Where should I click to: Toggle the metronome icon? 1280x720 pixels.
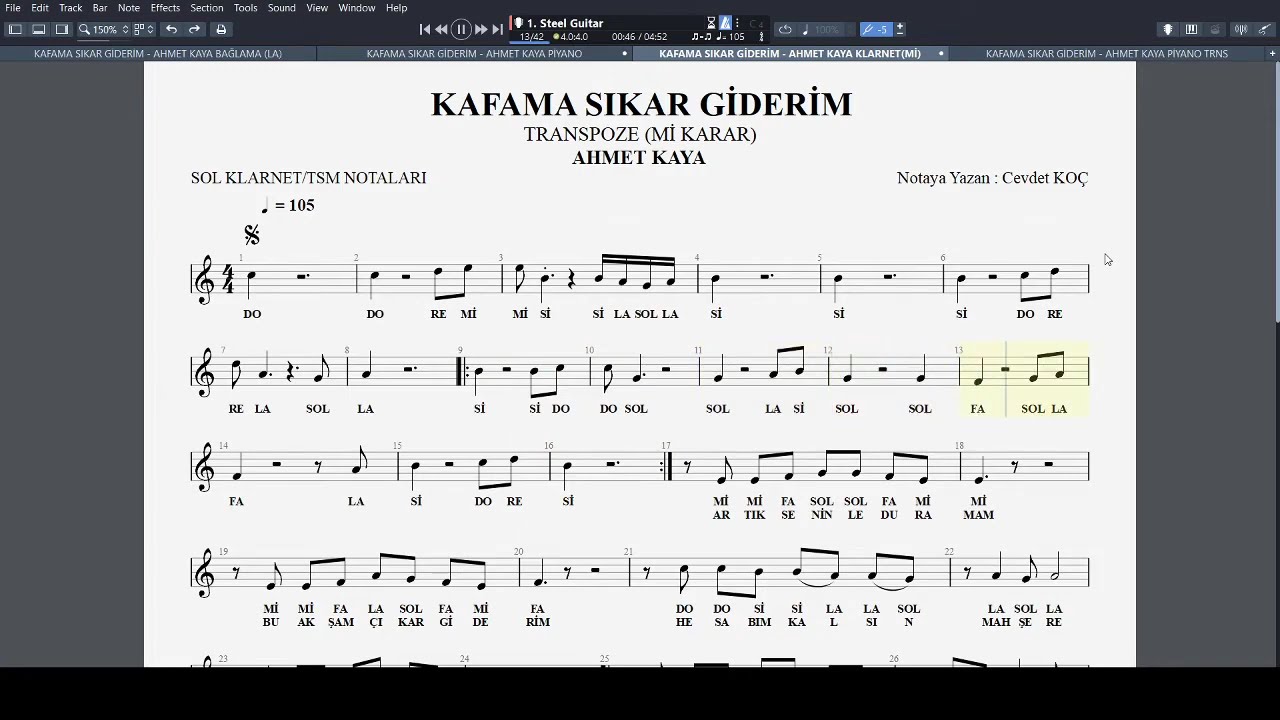pos(725,23)
